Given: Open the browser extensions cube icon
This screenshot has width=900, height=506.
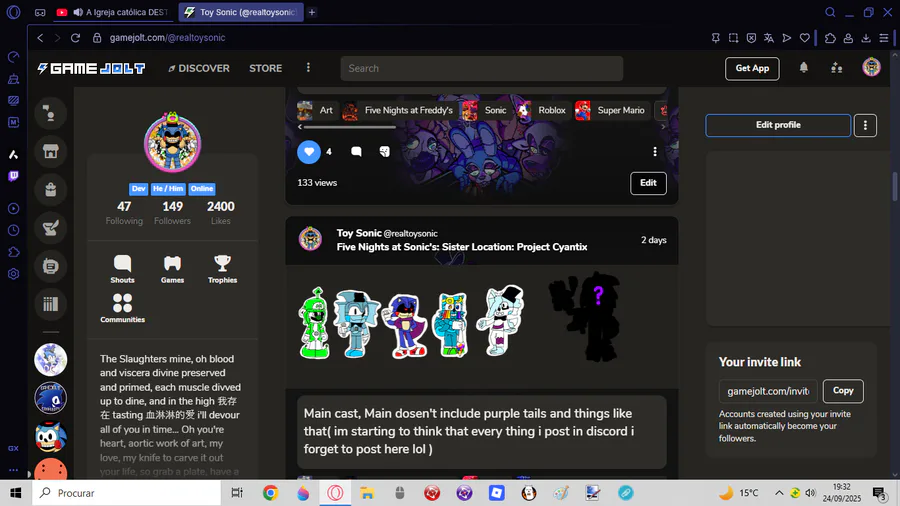Looking at the screenshot, I should click(830, 38).
